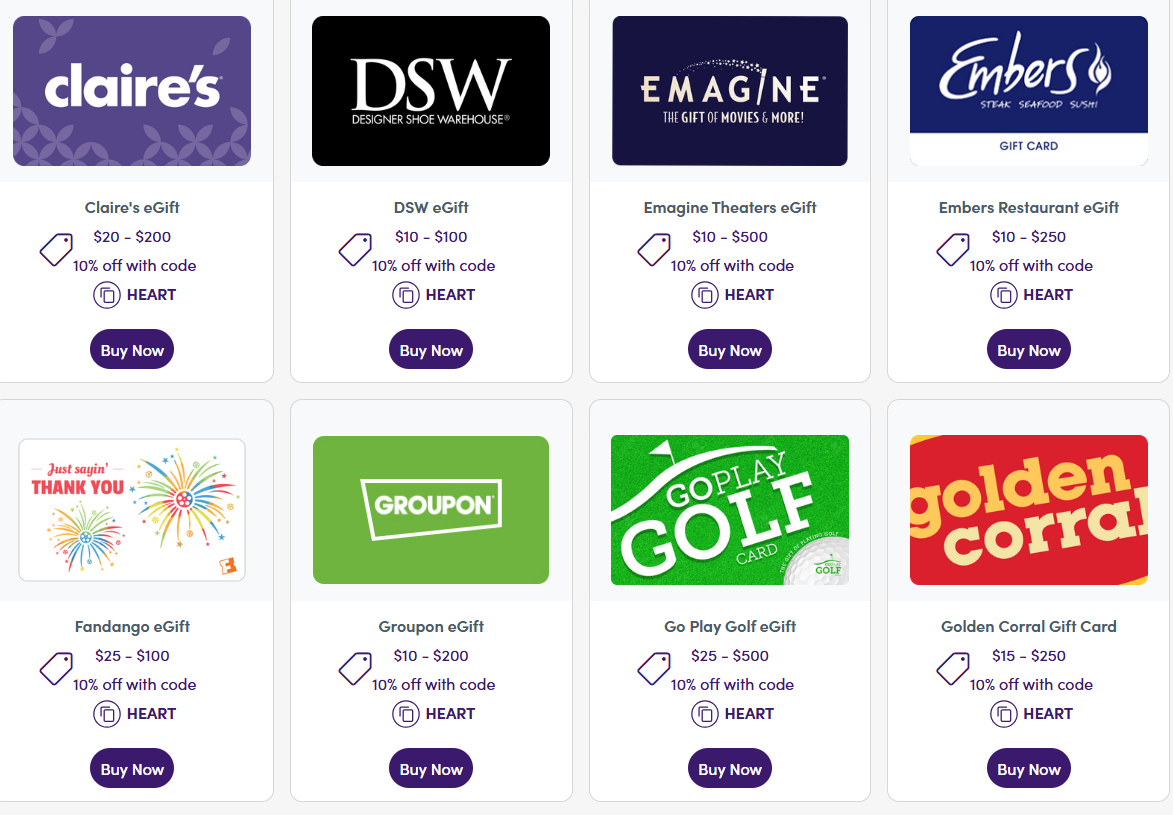This screenshot has height=815, width=1173.
Task: Open the Embers Restaurant eGift title link
Action: [x=1028, y=207]
